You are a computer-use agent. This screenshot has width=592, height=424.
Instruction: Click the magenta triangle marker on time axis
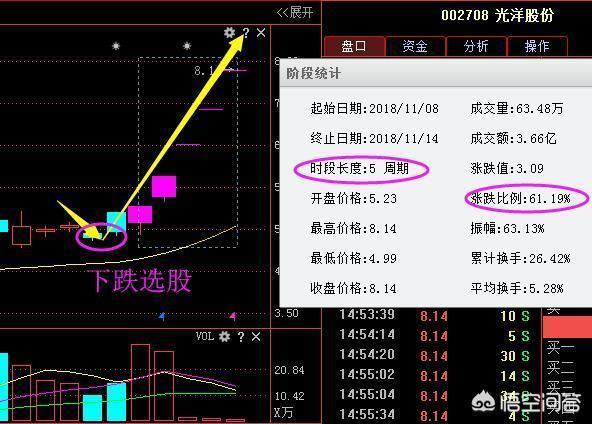click(x=233, y=316)
